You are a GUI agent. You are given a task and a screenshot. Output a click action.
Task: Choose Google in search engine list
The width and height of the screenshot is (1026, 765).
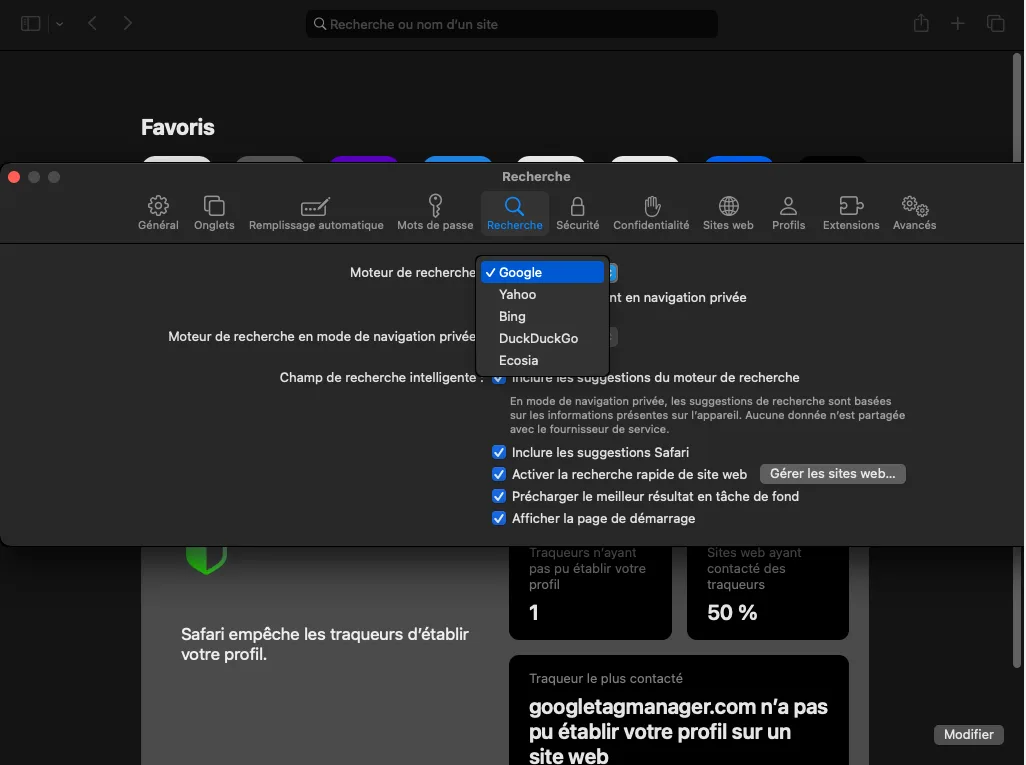tap(542, 272)
